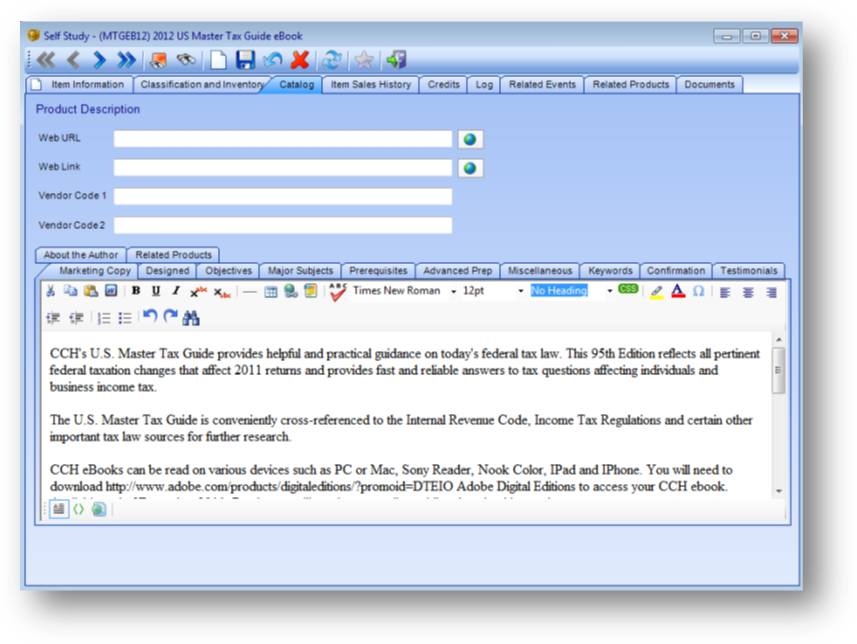Undo the last edit in the editor toolbar
The width and height of the screenshot is (857, 644).
point(150,317)
